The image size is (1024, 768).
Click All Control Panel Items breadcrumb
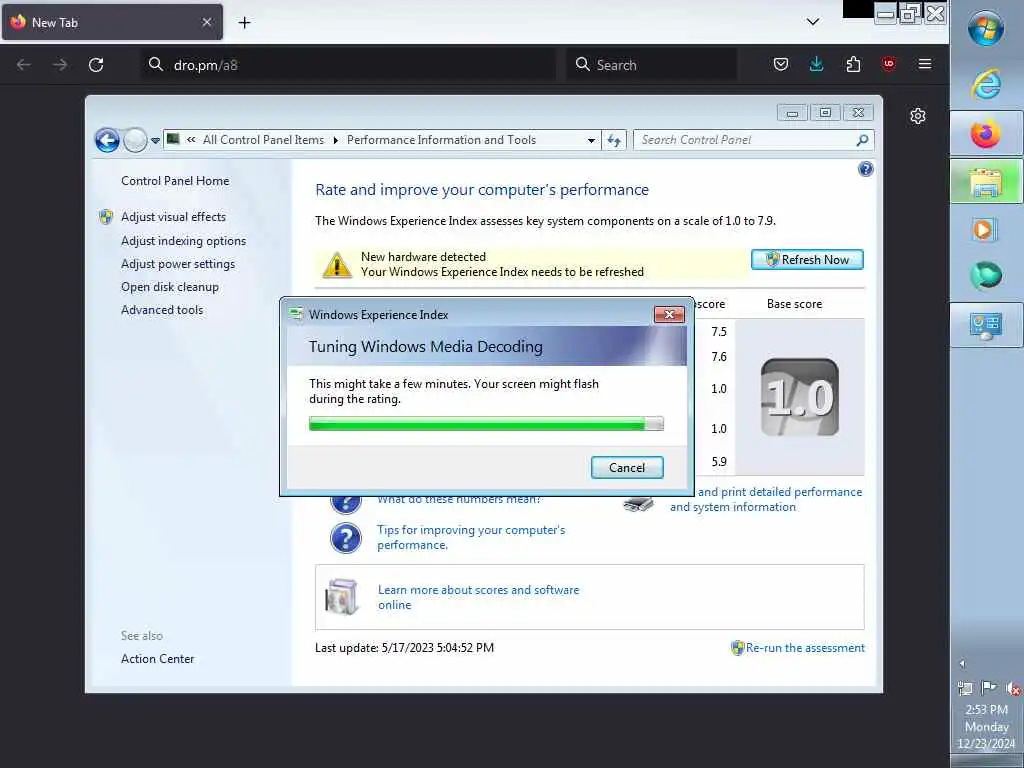[x=263, y=140]
